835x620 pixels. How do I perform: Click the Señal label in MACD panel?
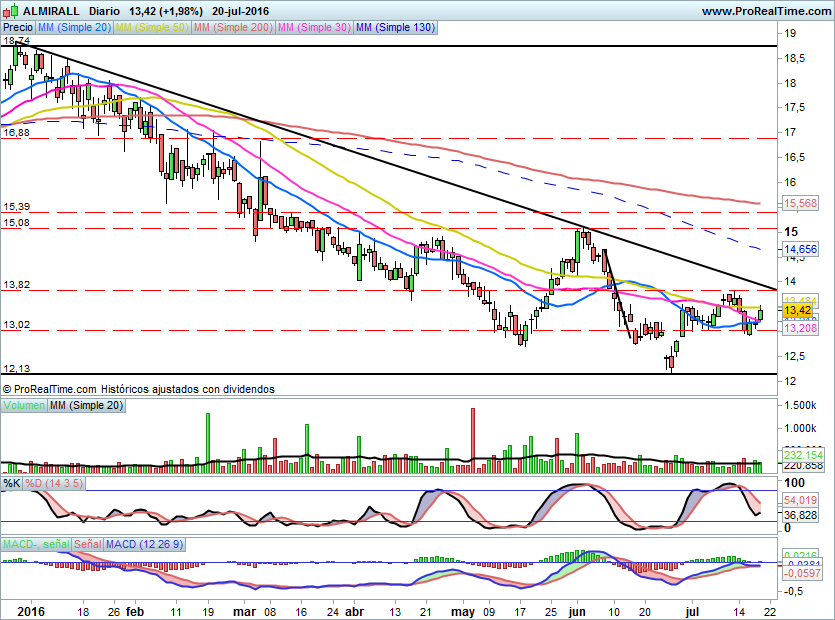point(87,544)
